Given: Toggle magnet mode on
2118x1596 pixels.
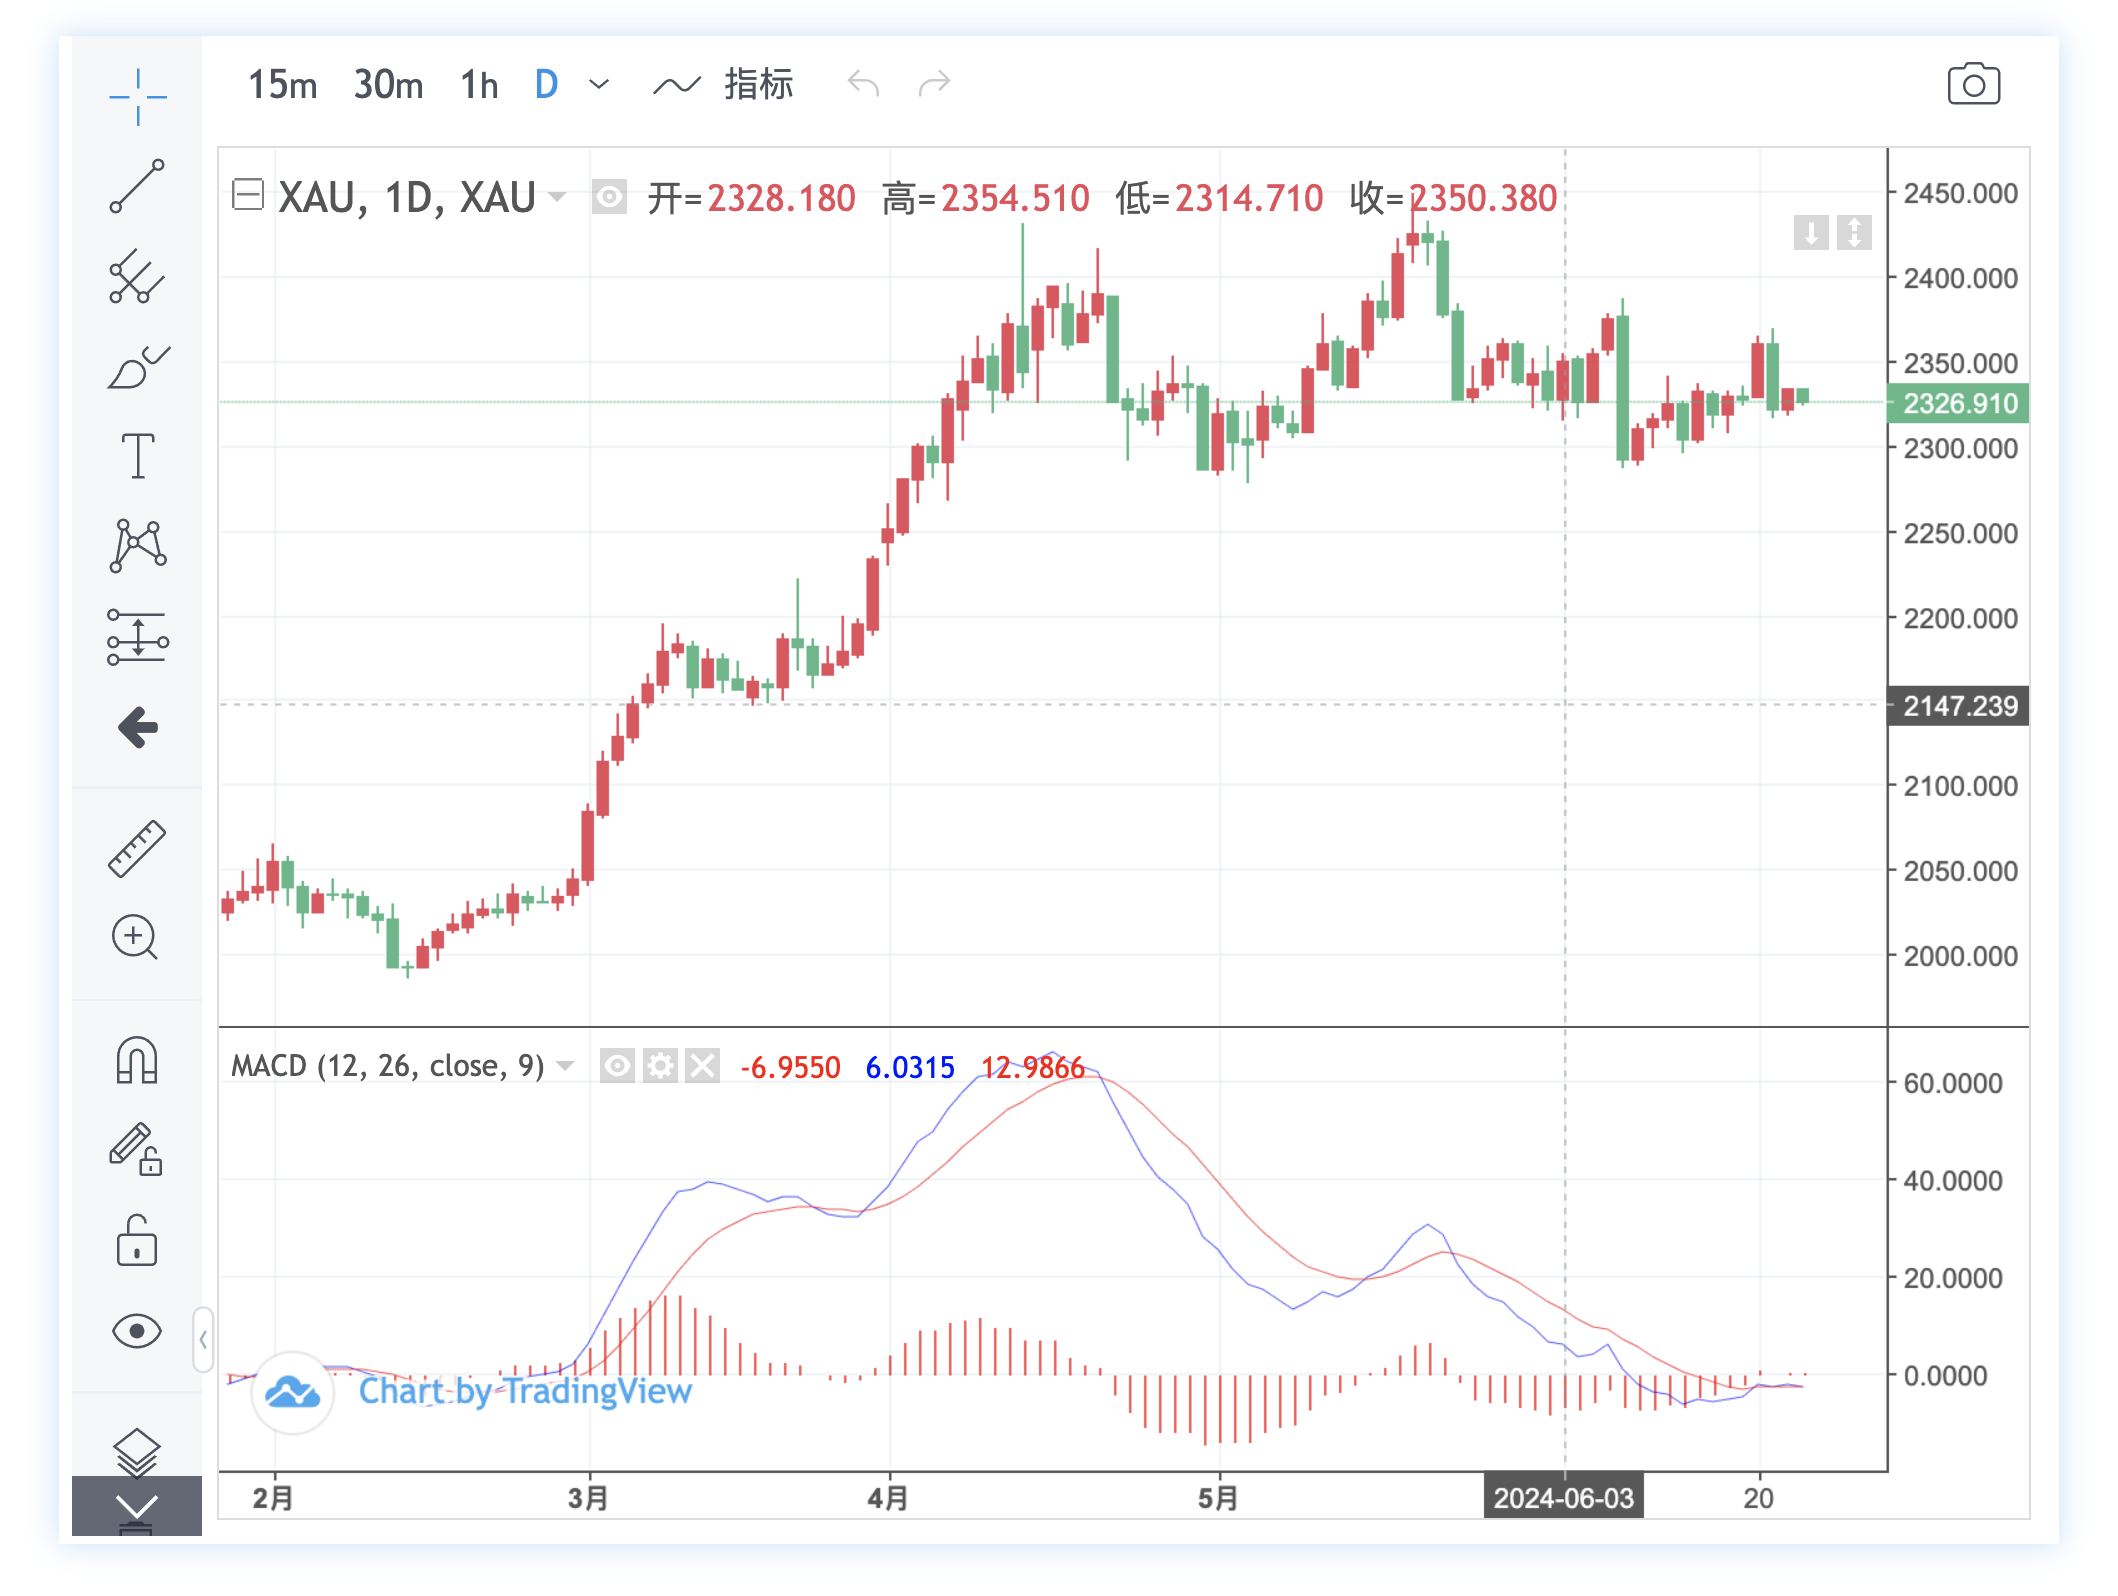Looking at the screenshot, I should point(137,1060).
